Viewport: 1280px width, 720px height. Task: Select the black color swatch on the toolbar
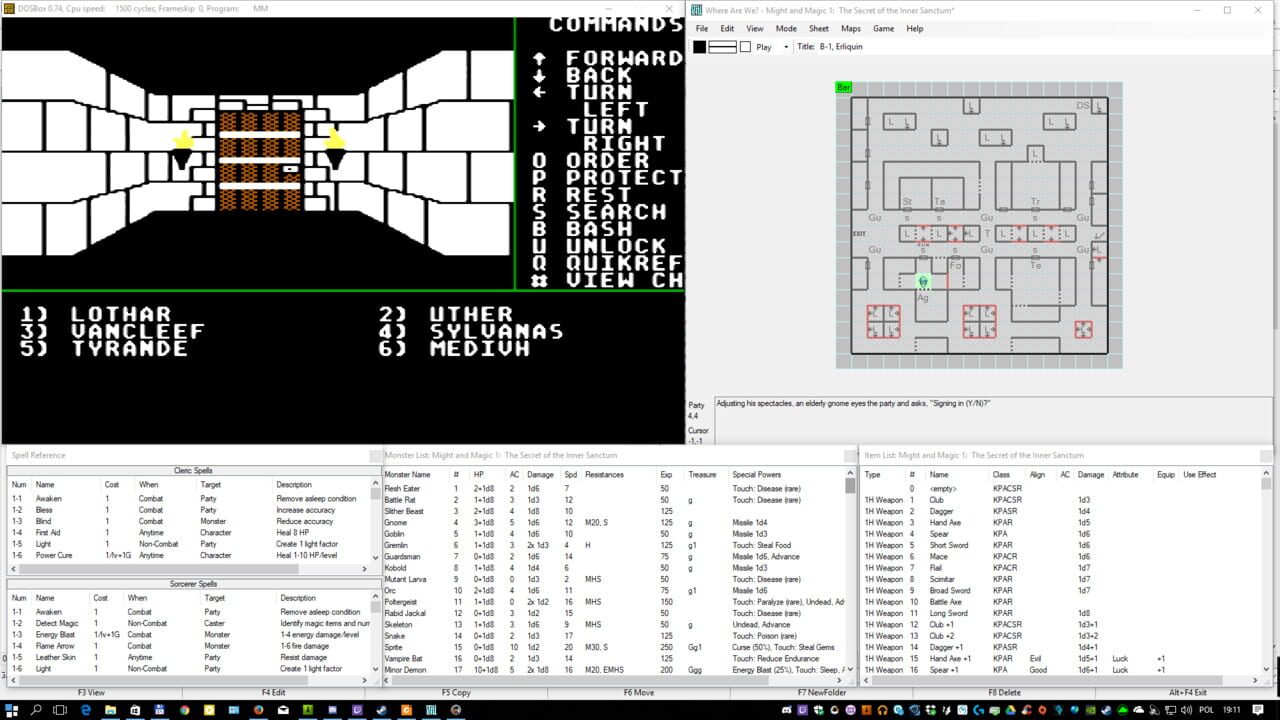click(x=699, y=46)
